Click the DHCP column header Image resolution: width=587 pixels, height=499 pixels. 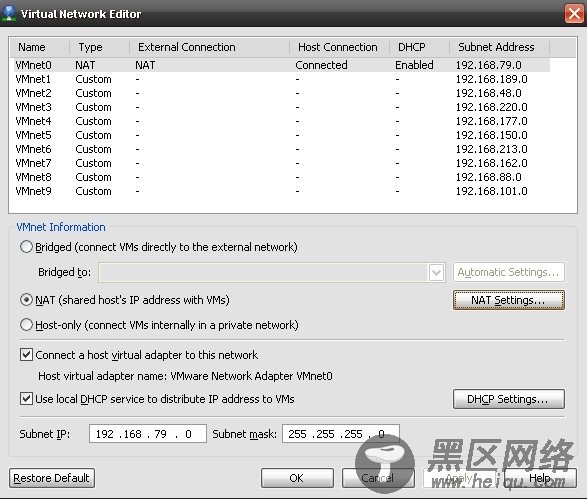tap(420, 47)
